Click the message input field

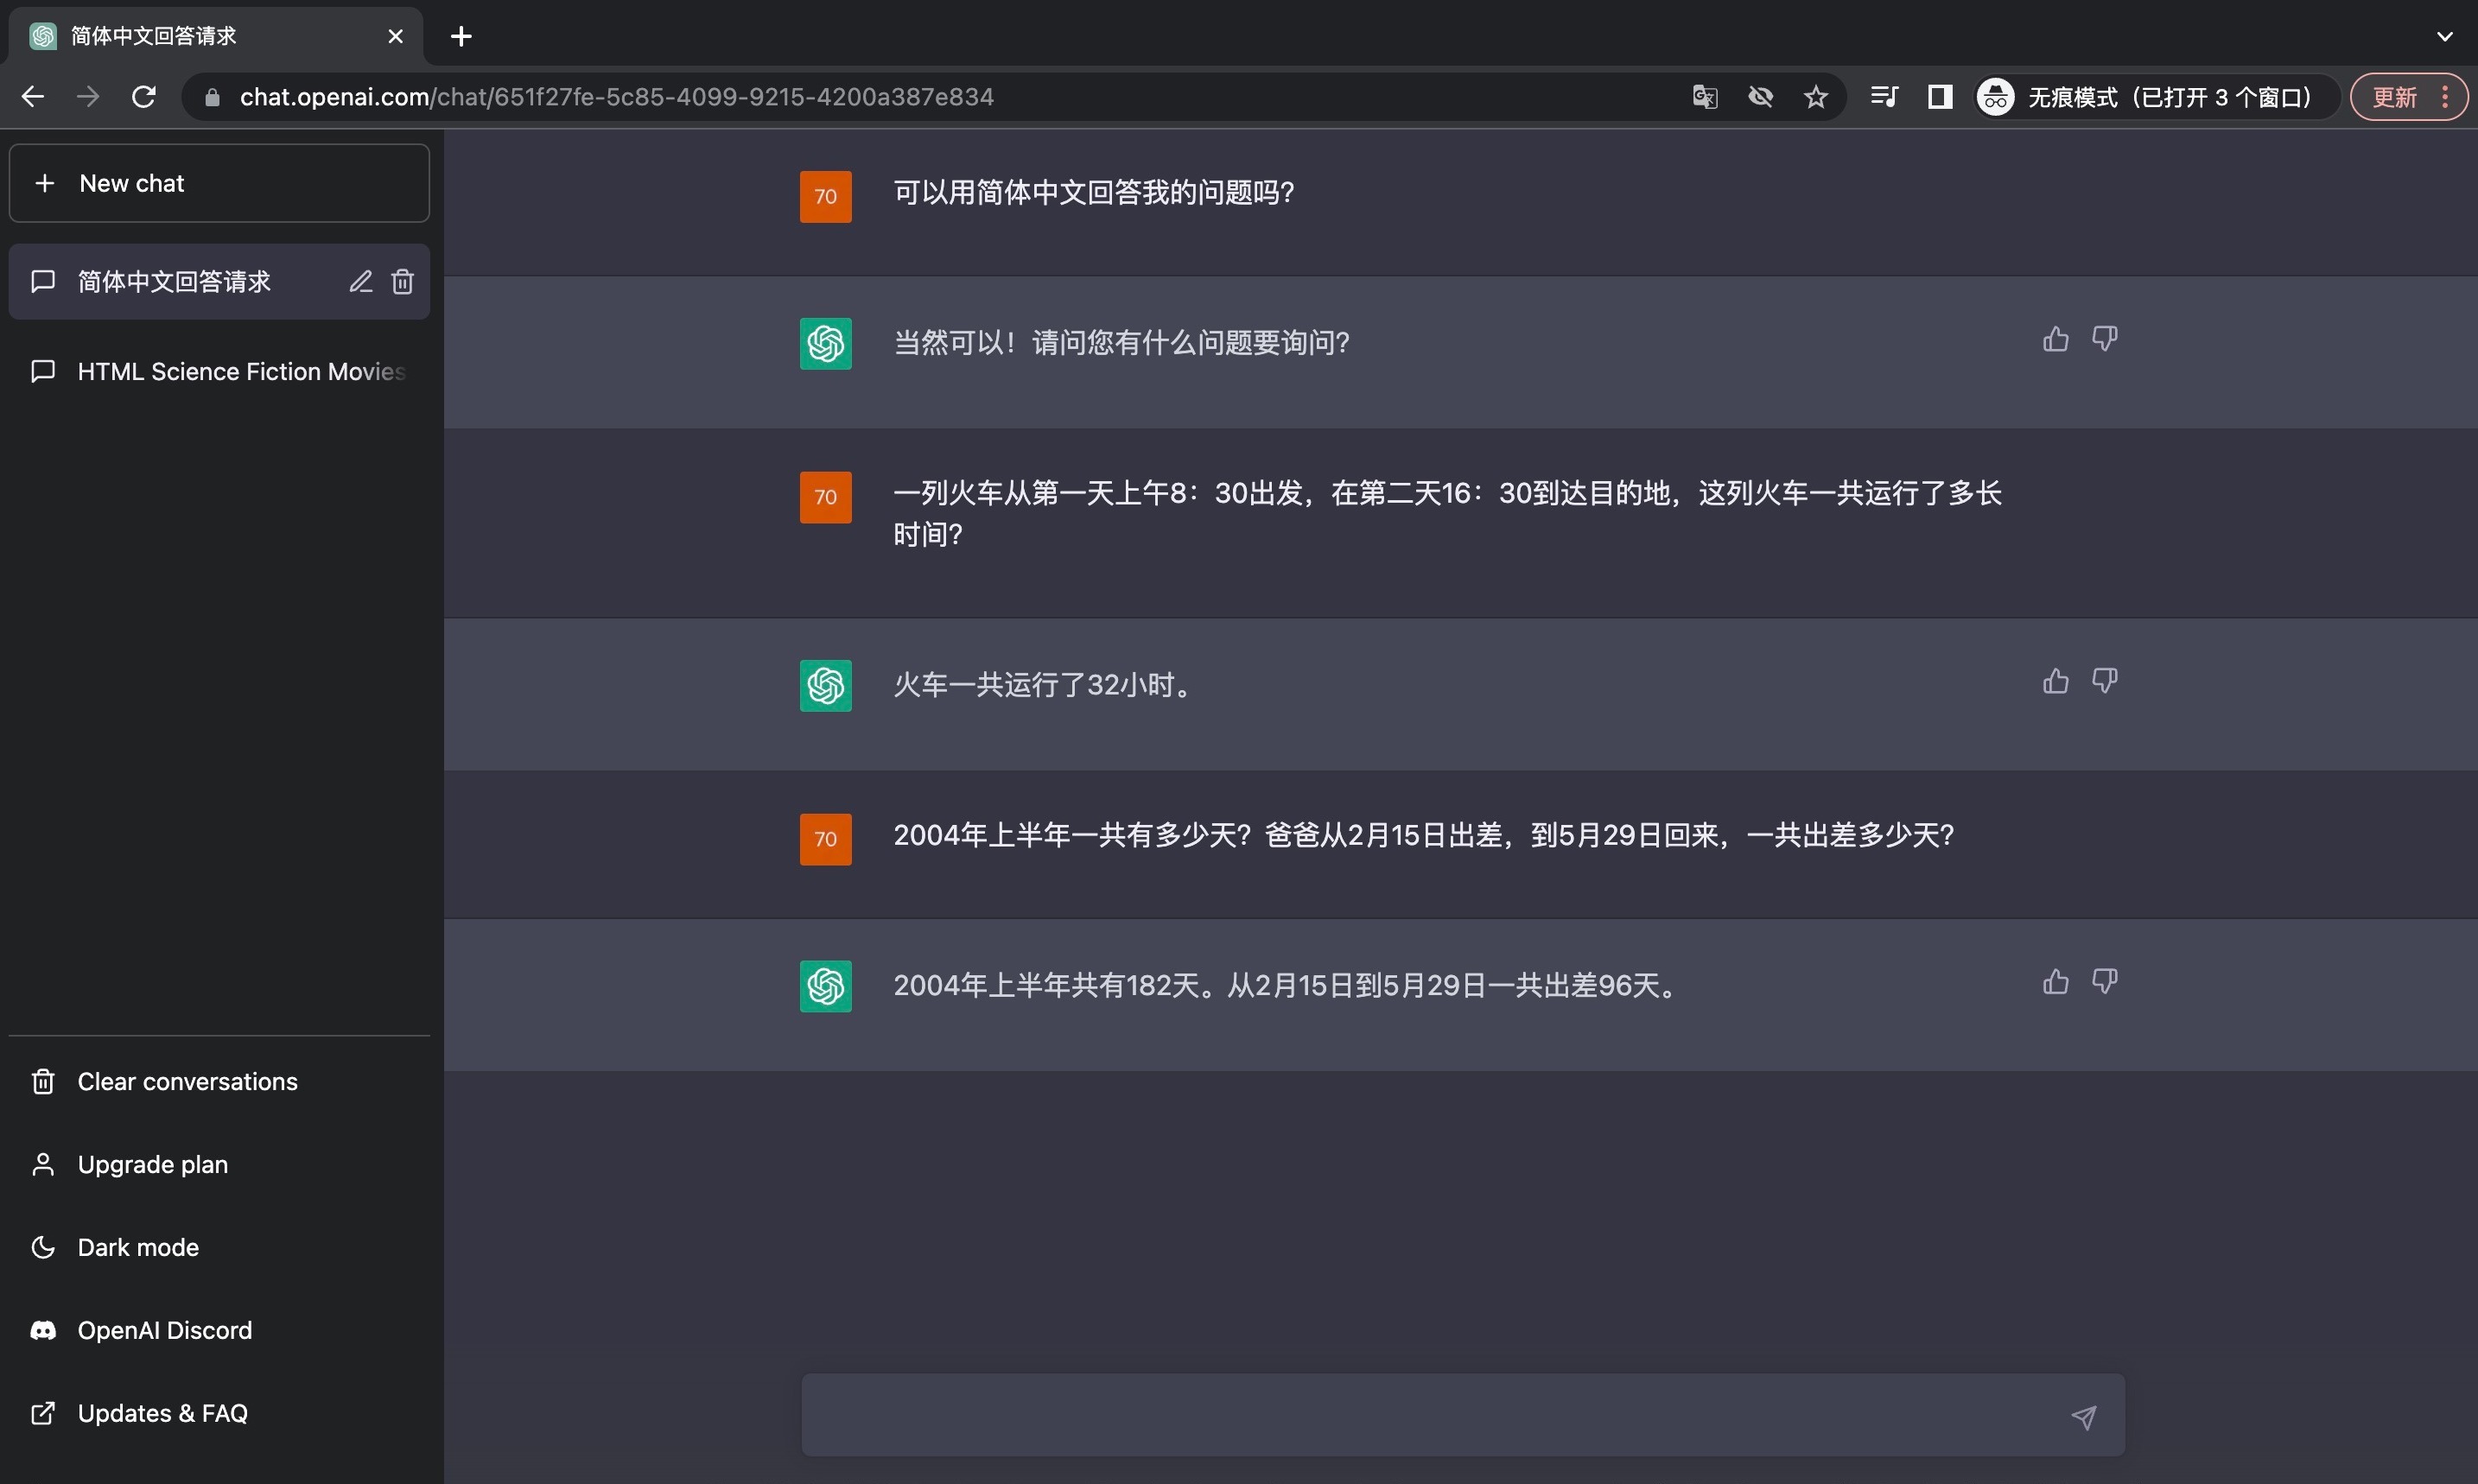point(1400,1415)
